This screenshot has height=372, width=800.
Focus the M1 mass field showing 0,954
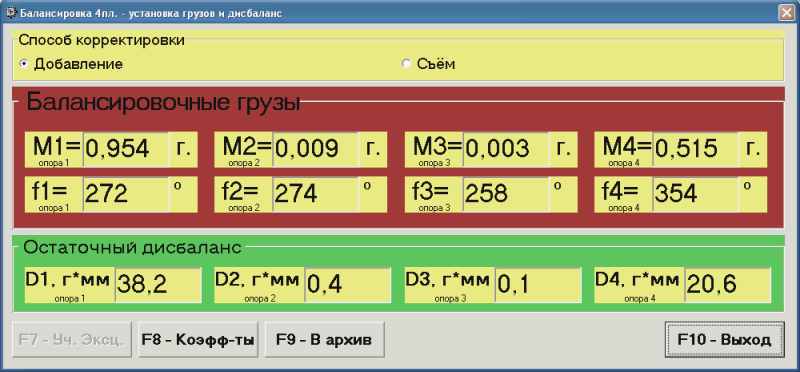[x=126, y=150]
